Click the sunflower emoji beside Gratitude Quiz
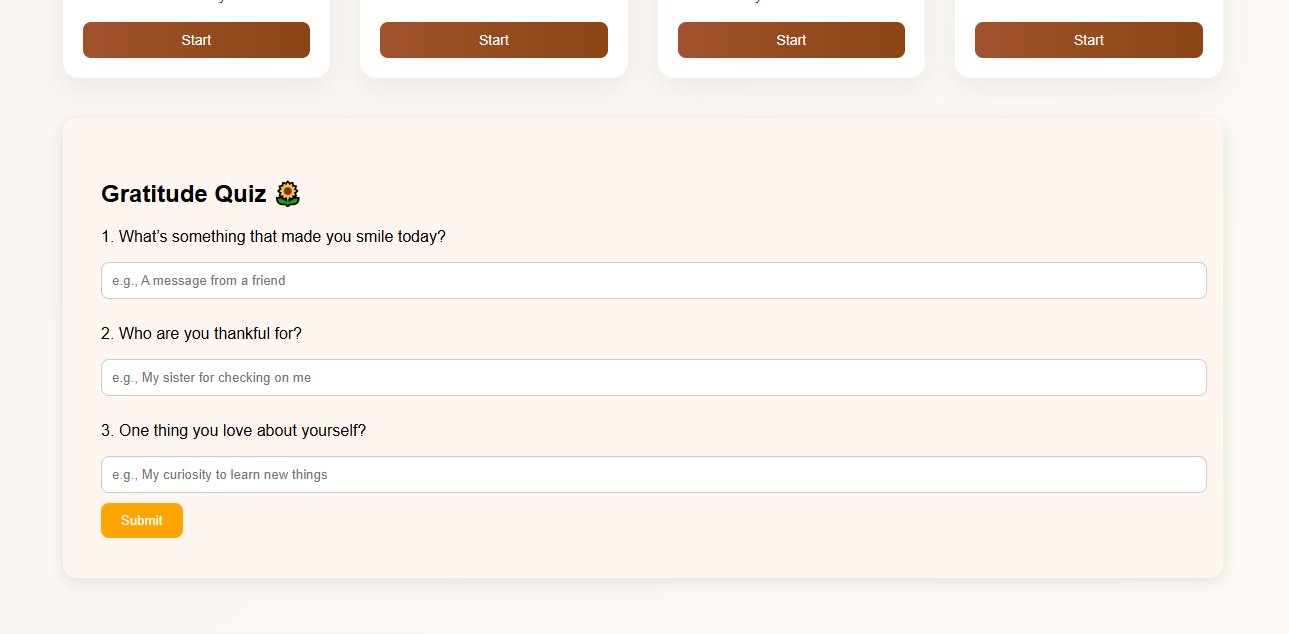 [288, 194]
